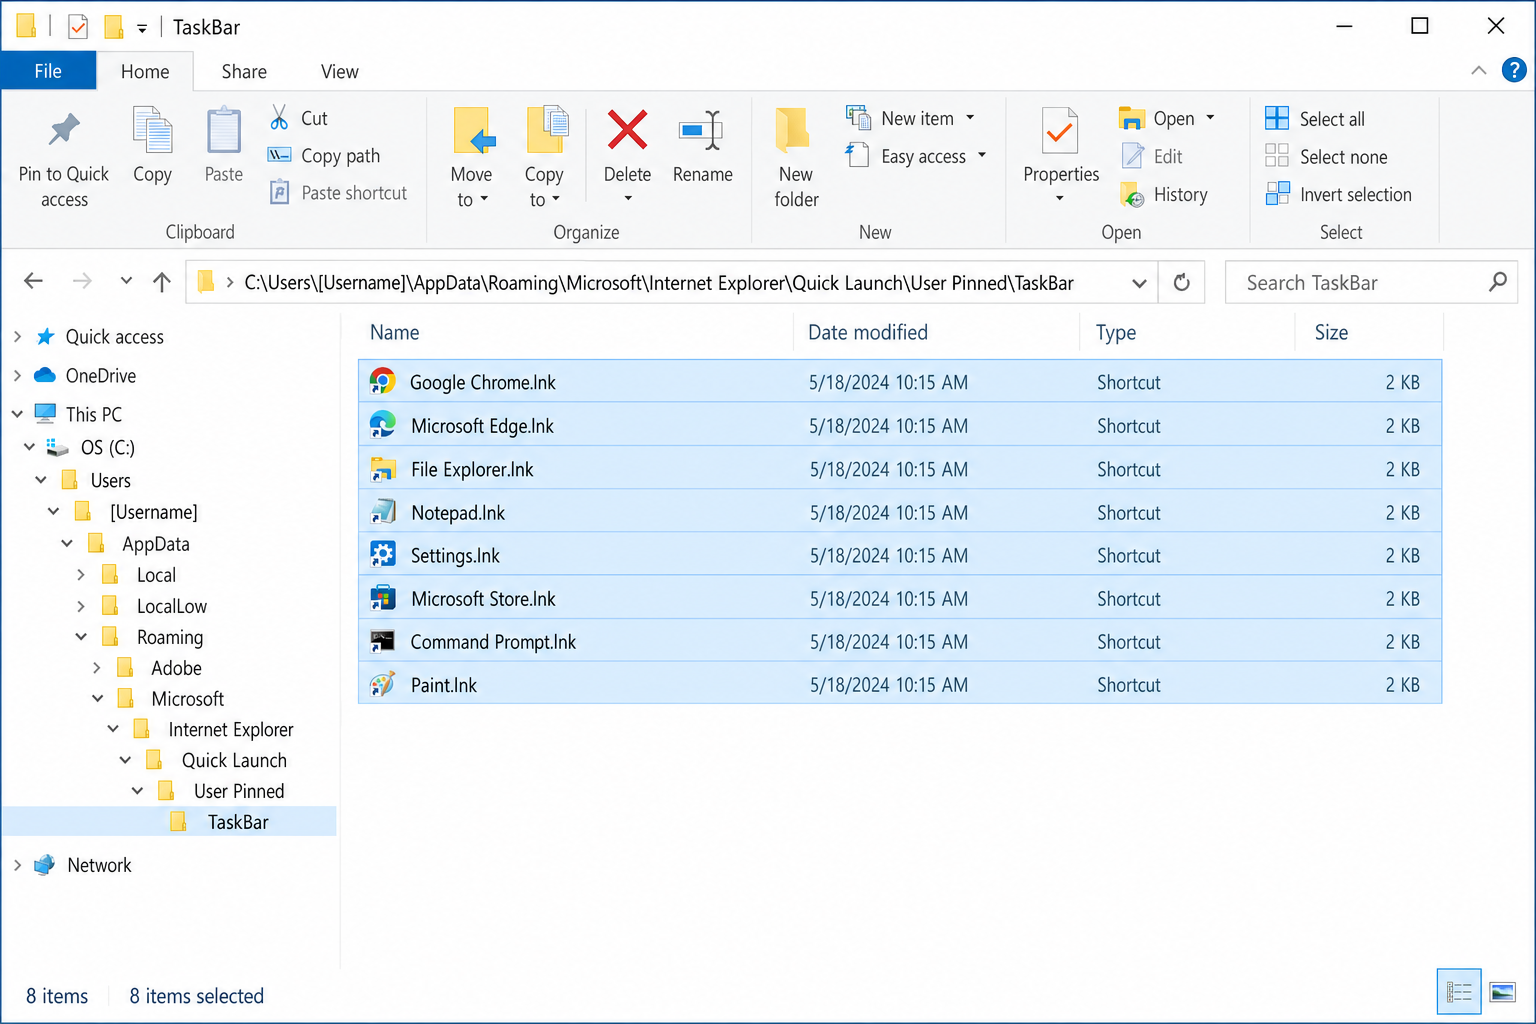Open the File menu tab
Screen dimensions: 1536x1024
pos(48,71)
